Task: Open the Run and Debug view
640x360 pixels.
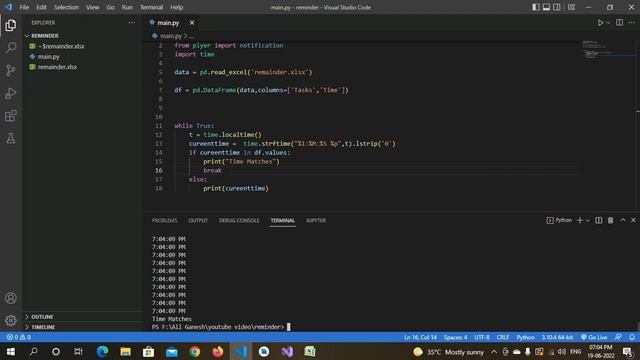Action: pos(11,93)
